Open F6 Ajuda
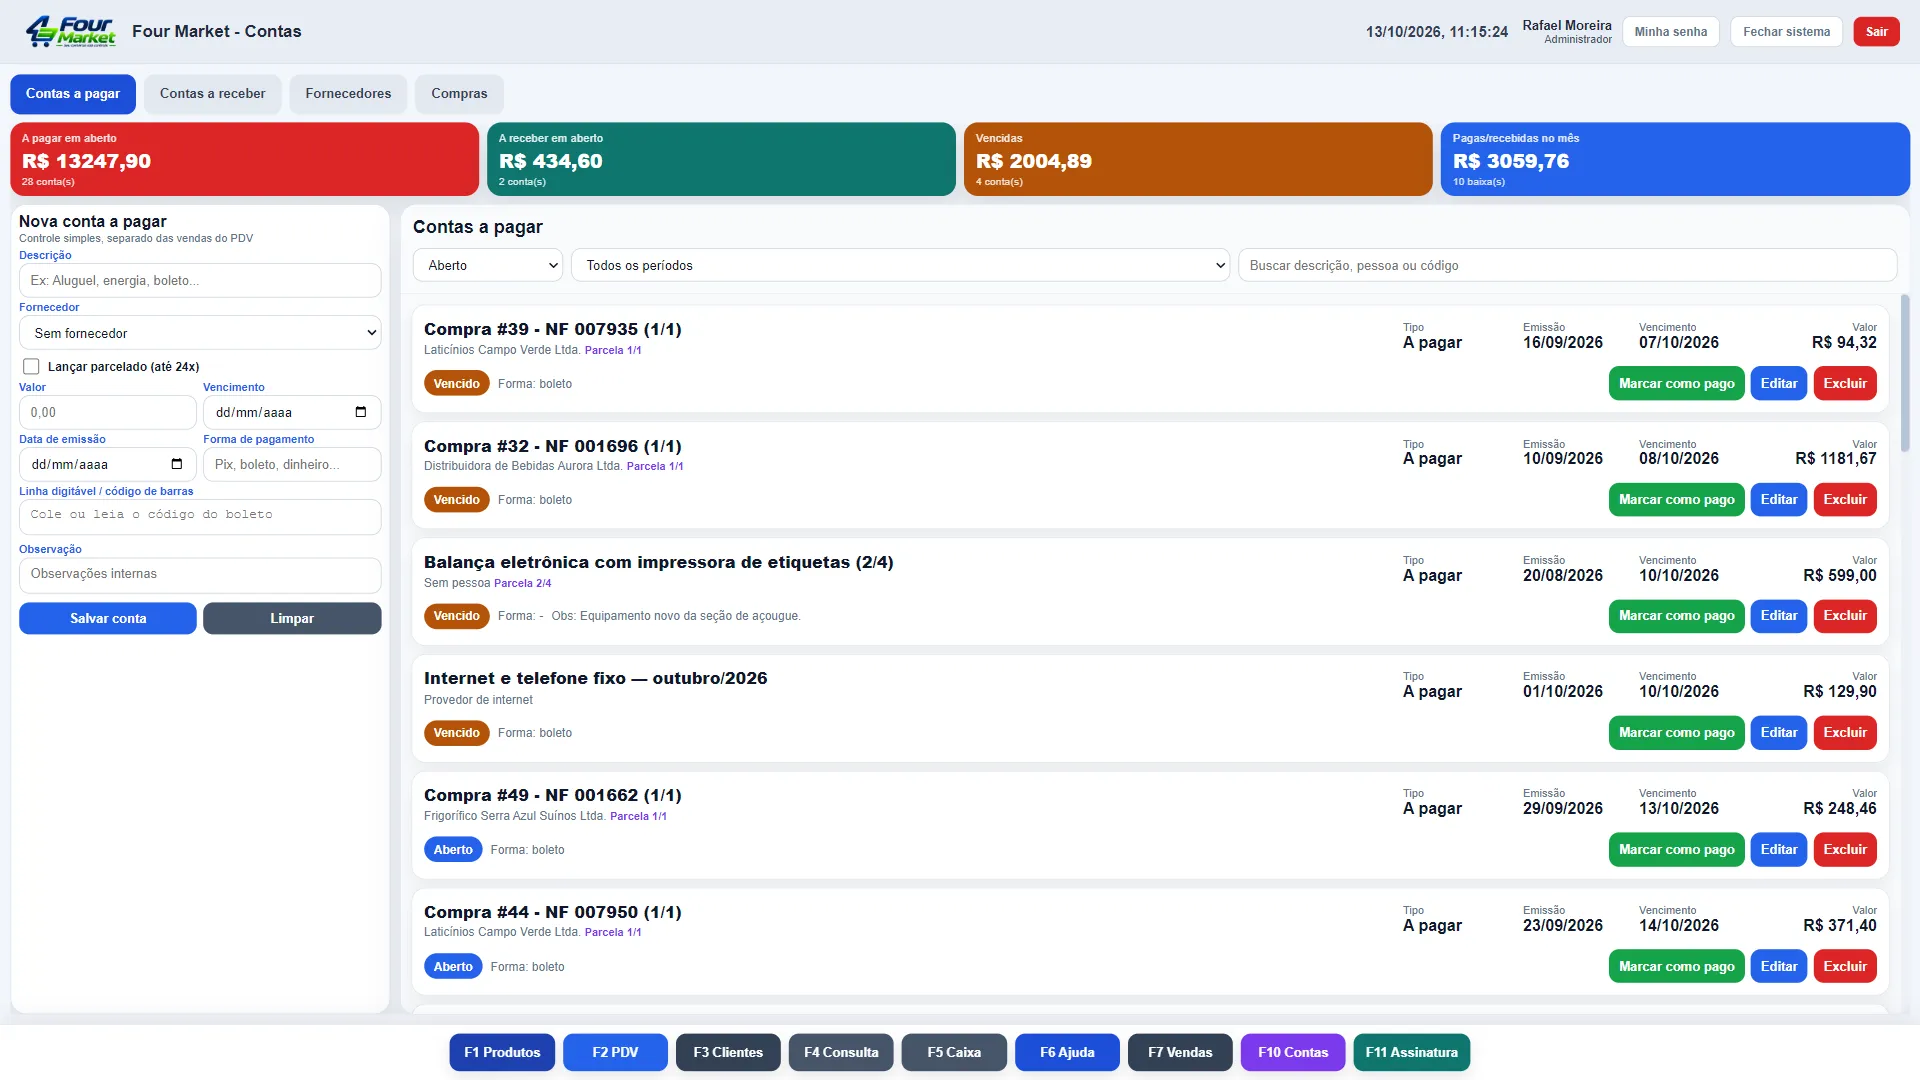This screenshot has width=1920, height=1080. [1067, 1052]
